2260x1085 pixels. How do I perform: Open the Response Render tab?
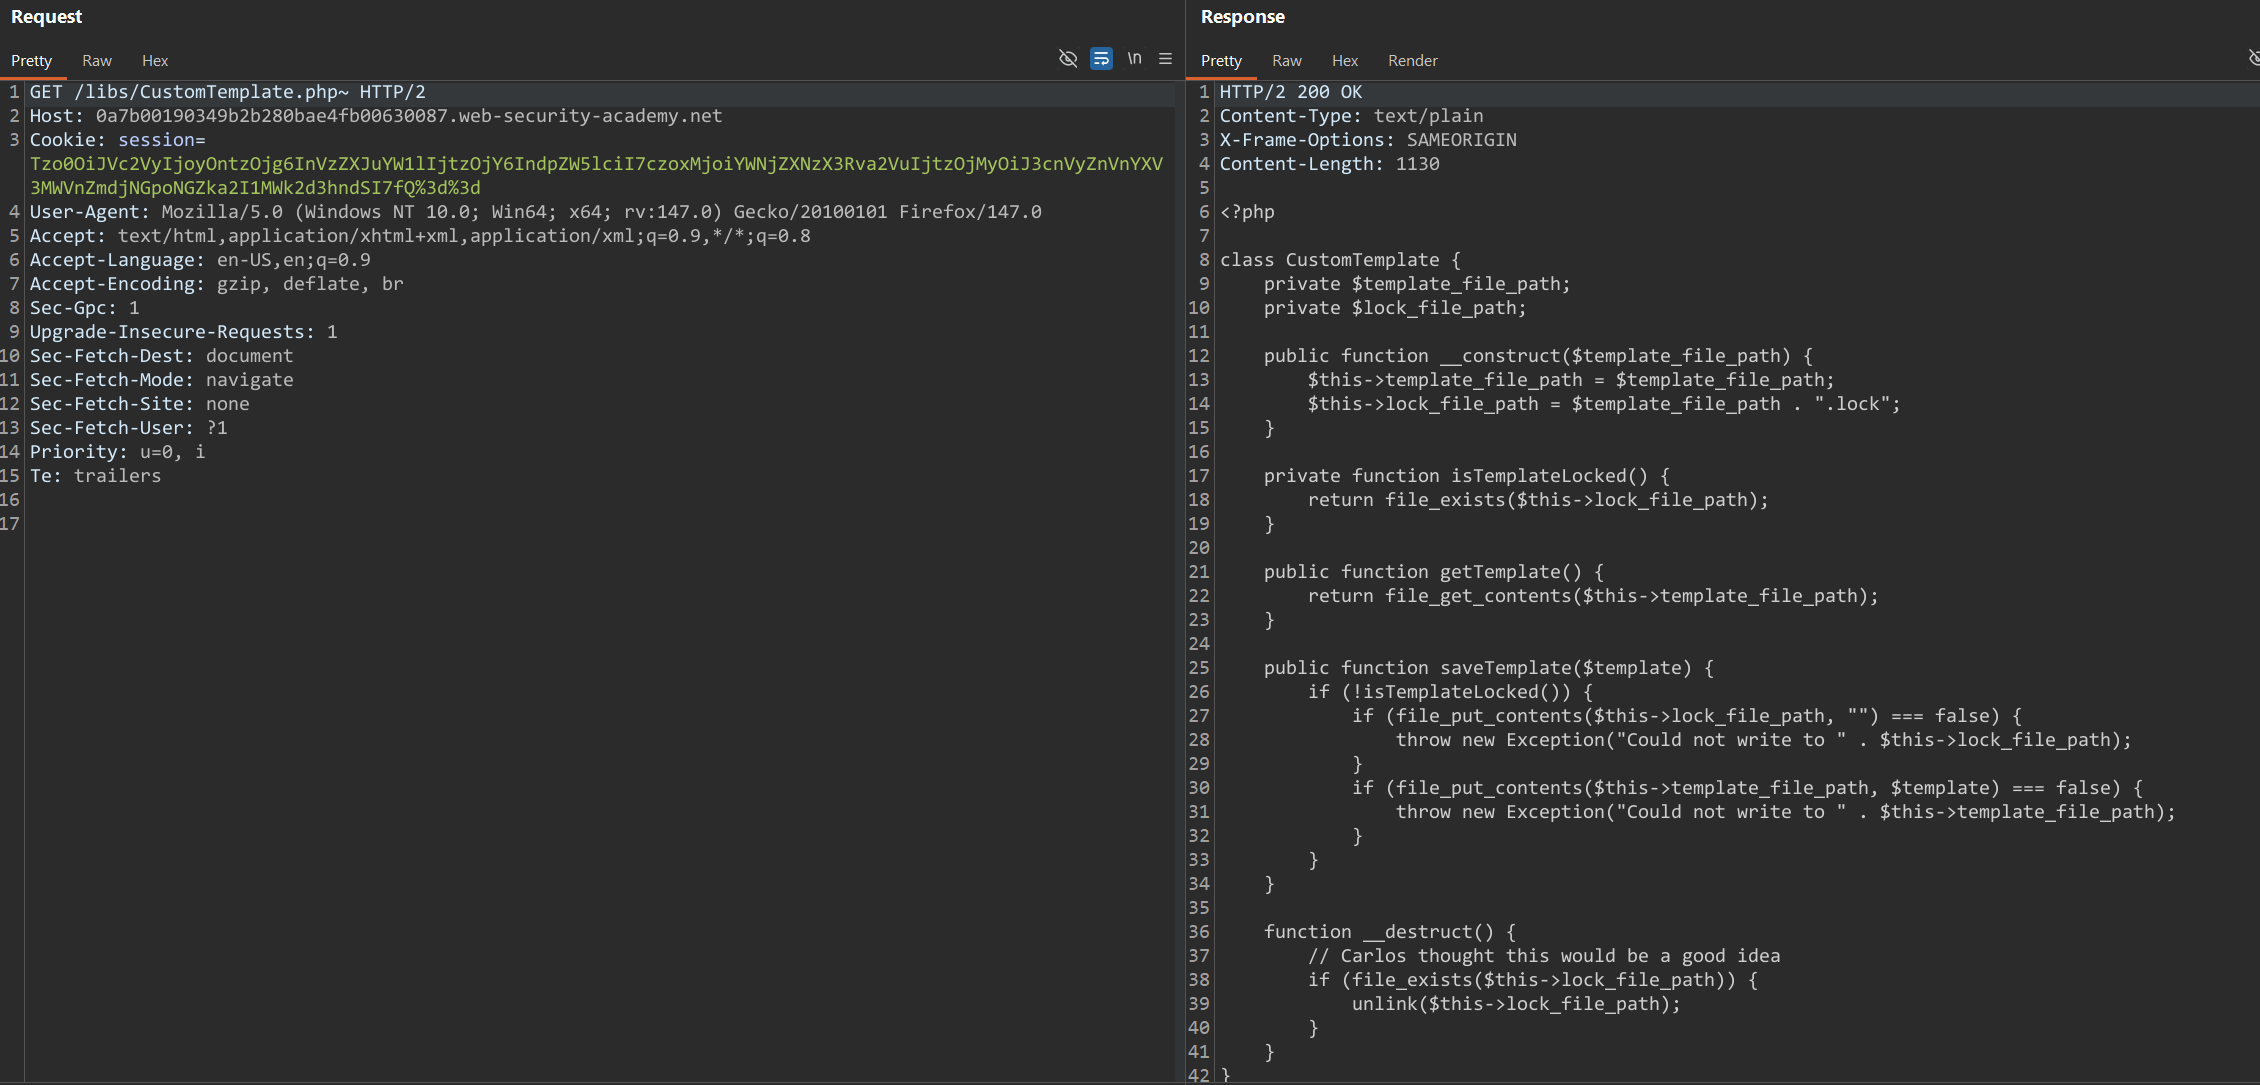tap(1412, 61)
